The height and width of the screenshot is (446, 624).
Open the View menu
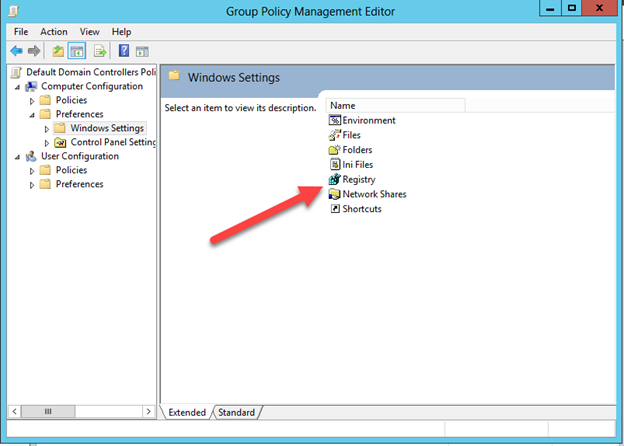pyautogui.click(x=89, y=32)
